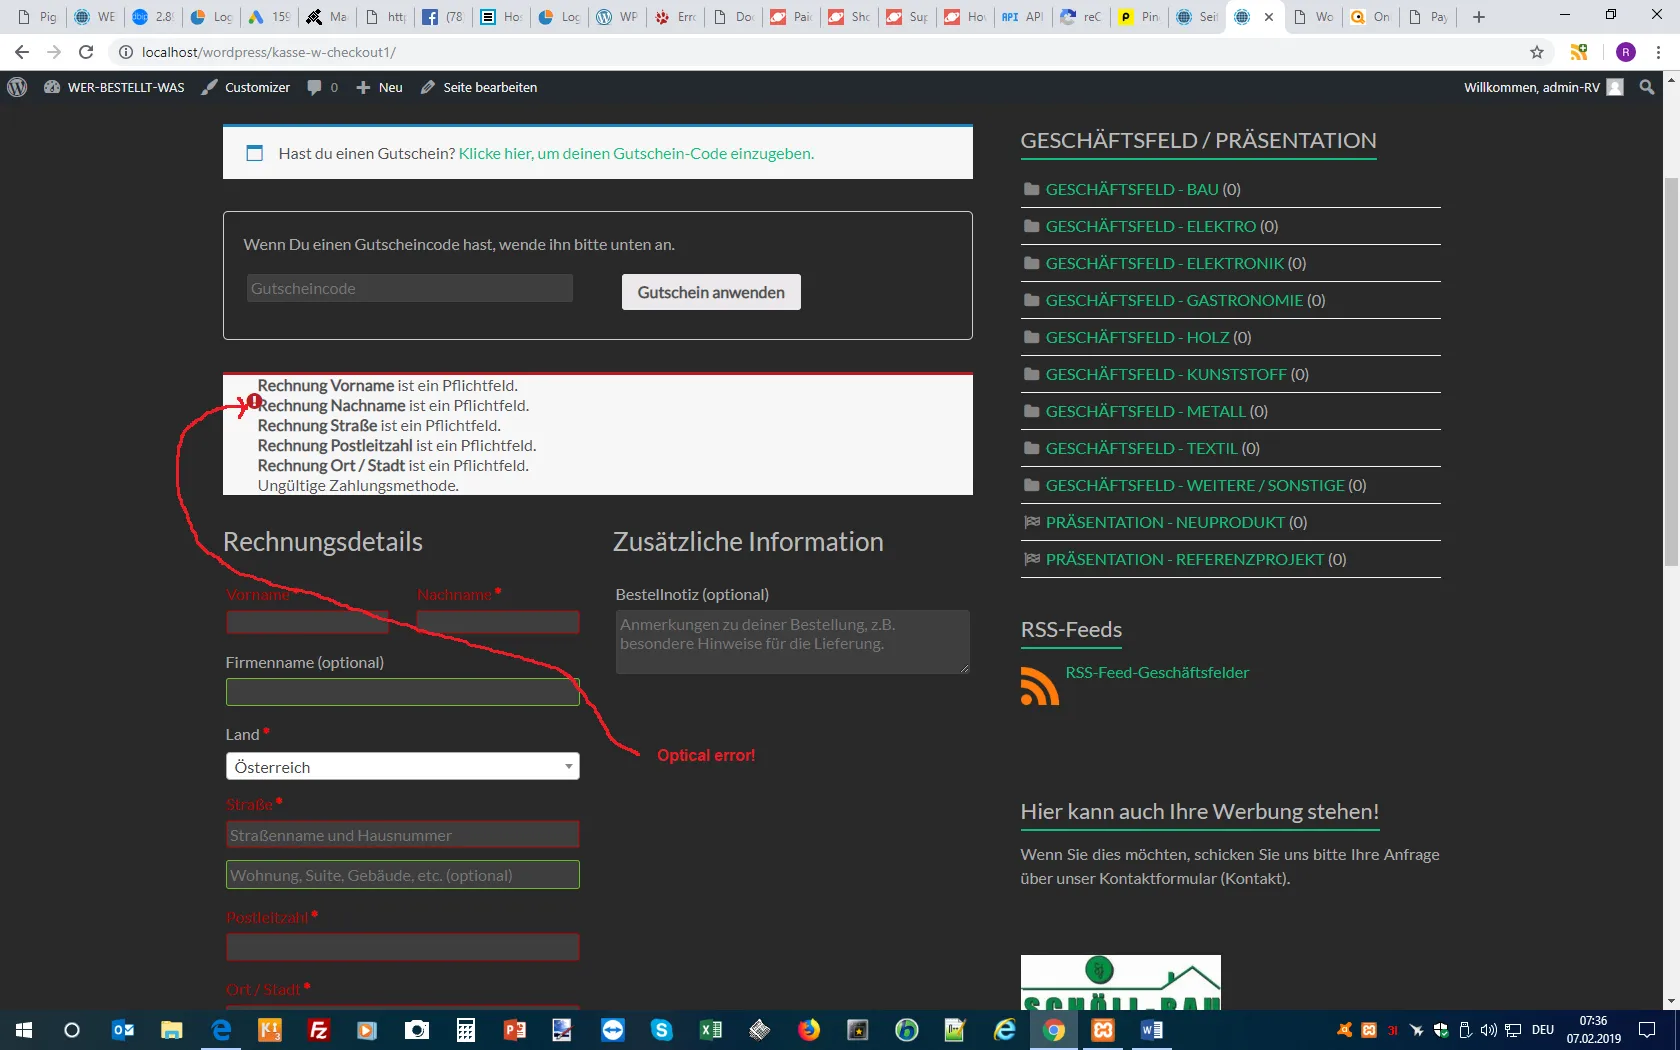Launch Firefox from the Windows taskbar
The image size is (1680, 1050).
pos(808,1029)
